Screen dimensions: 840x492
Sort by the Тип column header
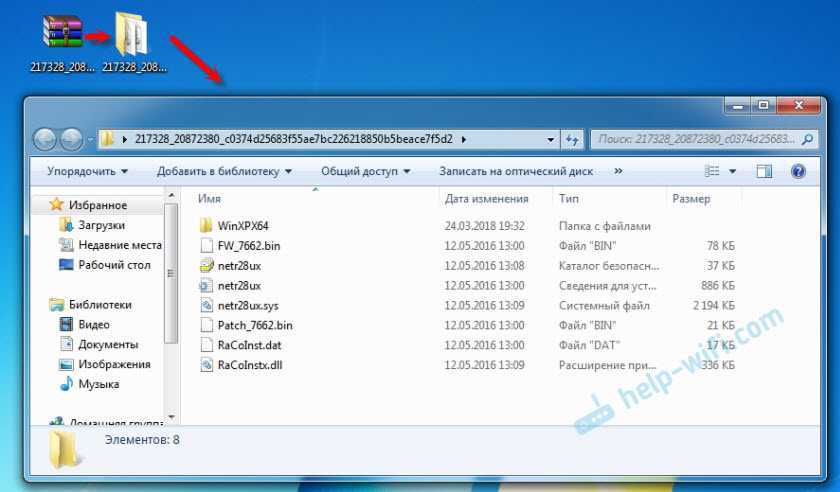(x=568, y=199)
